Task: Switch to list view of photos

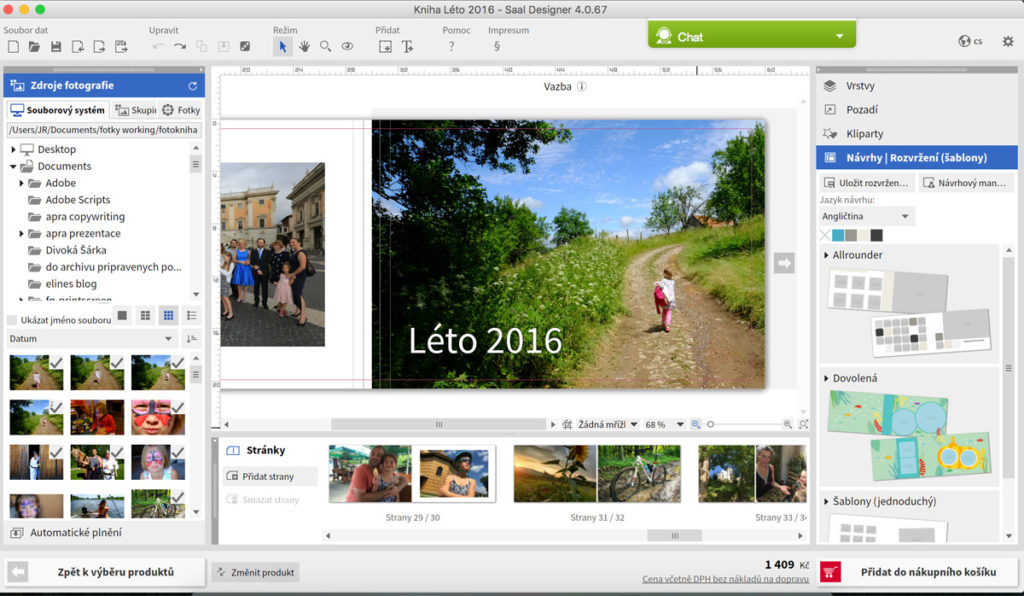Action: coord(191,316)
